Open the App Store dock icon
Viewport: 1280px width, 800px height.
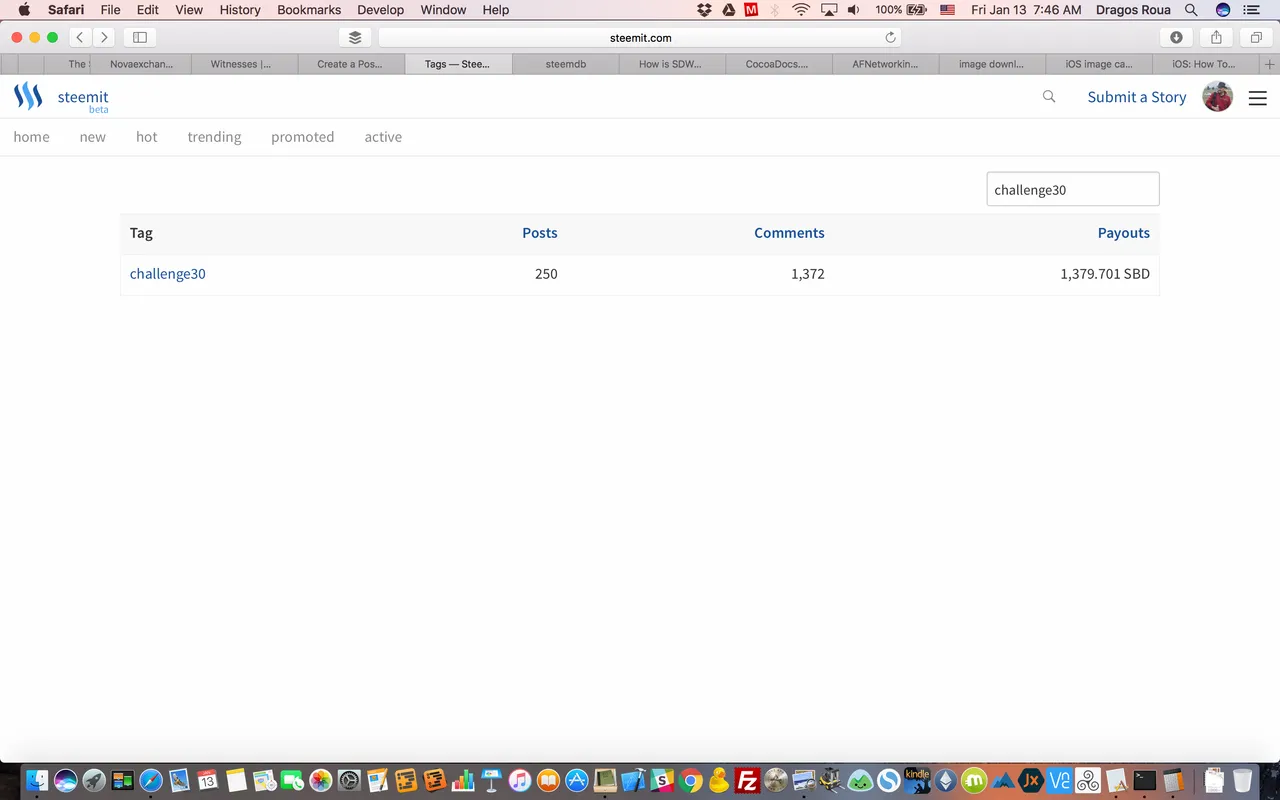pos(577,779)
